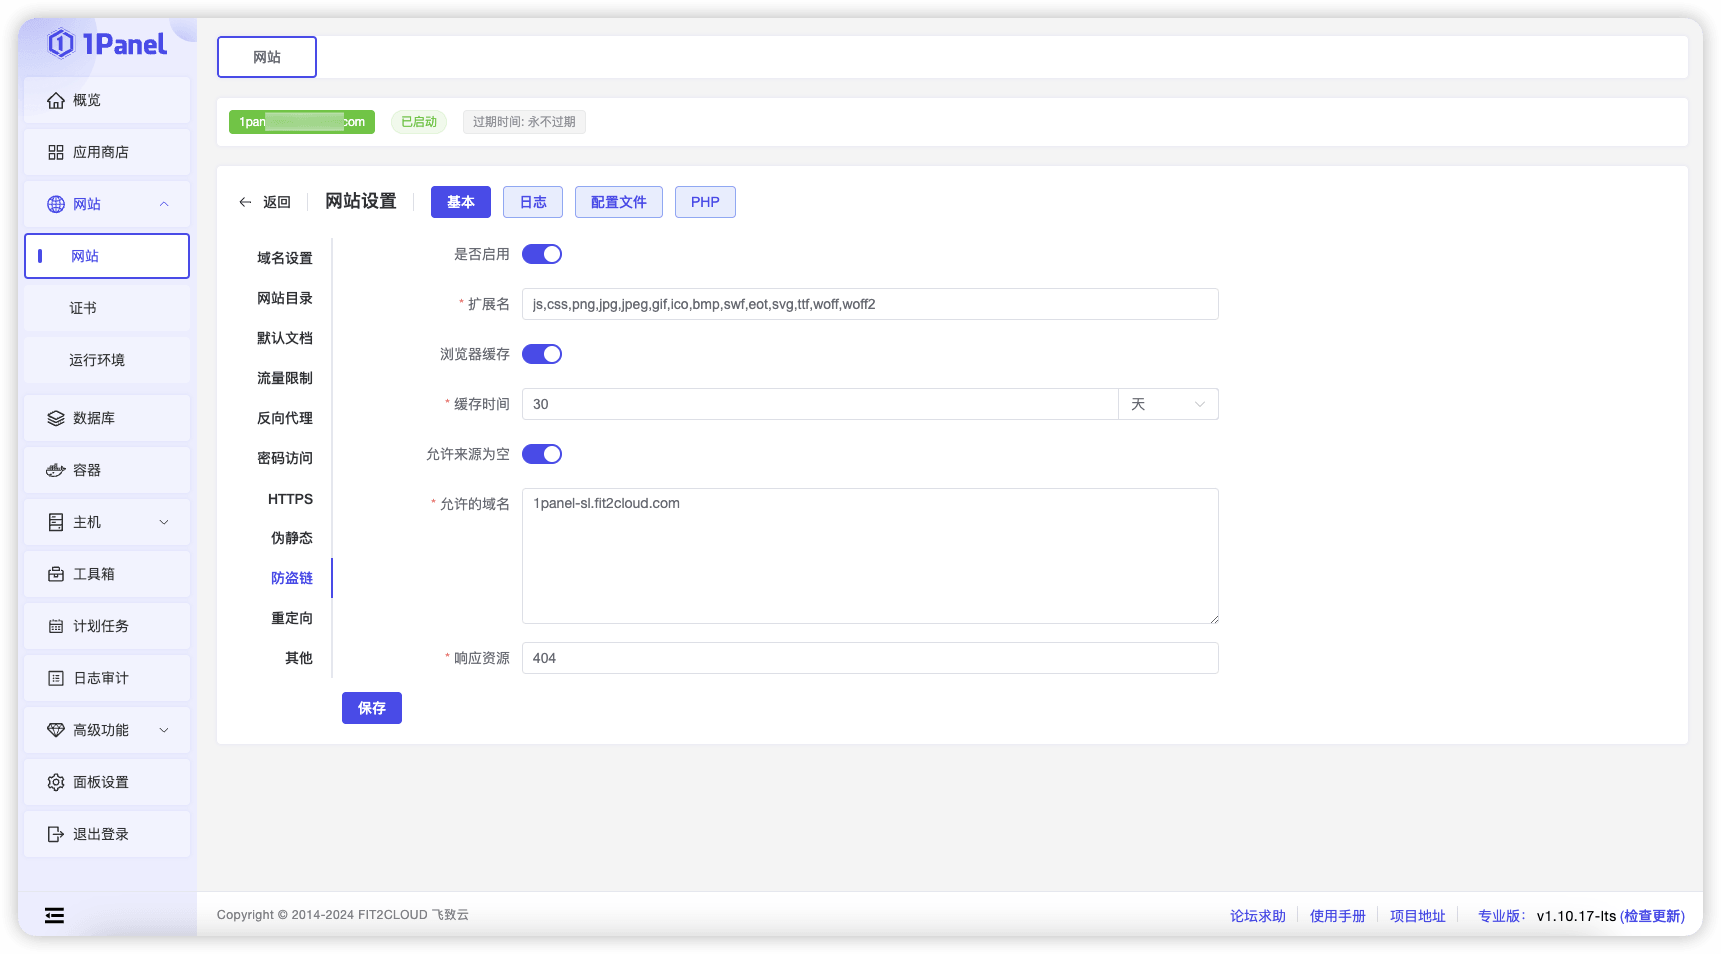The image size is (1721, 954).
Task: Click the 保存 save button
Action: [371, 708]
